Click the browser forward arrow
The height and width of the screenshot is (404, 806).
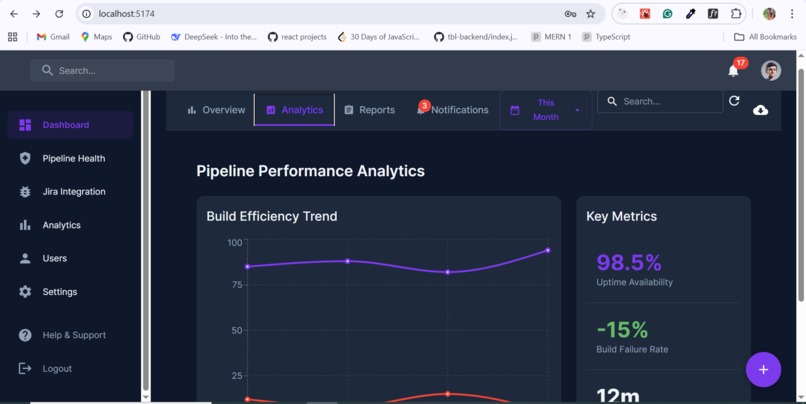[x=36, y=14]
